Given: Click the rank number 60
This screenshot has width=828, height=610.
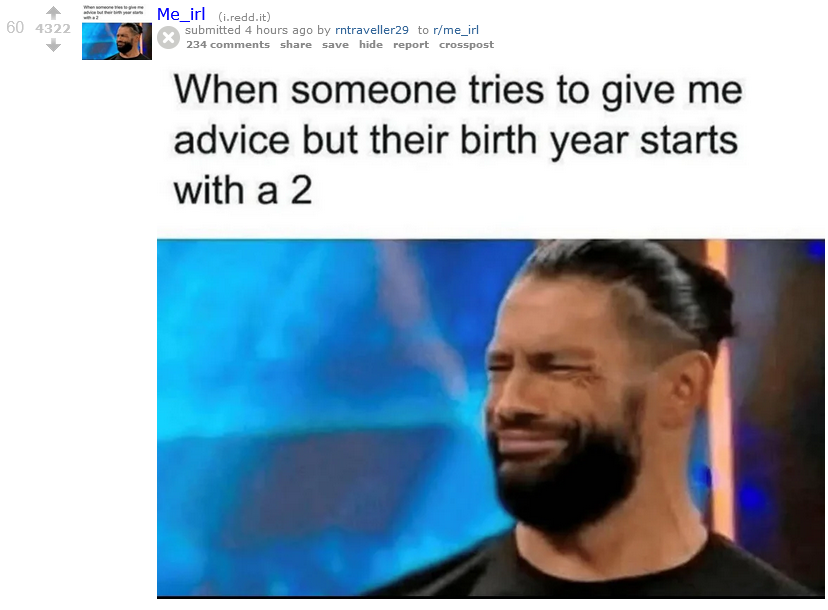Looking at the screenshot, I should pos(15,27).
